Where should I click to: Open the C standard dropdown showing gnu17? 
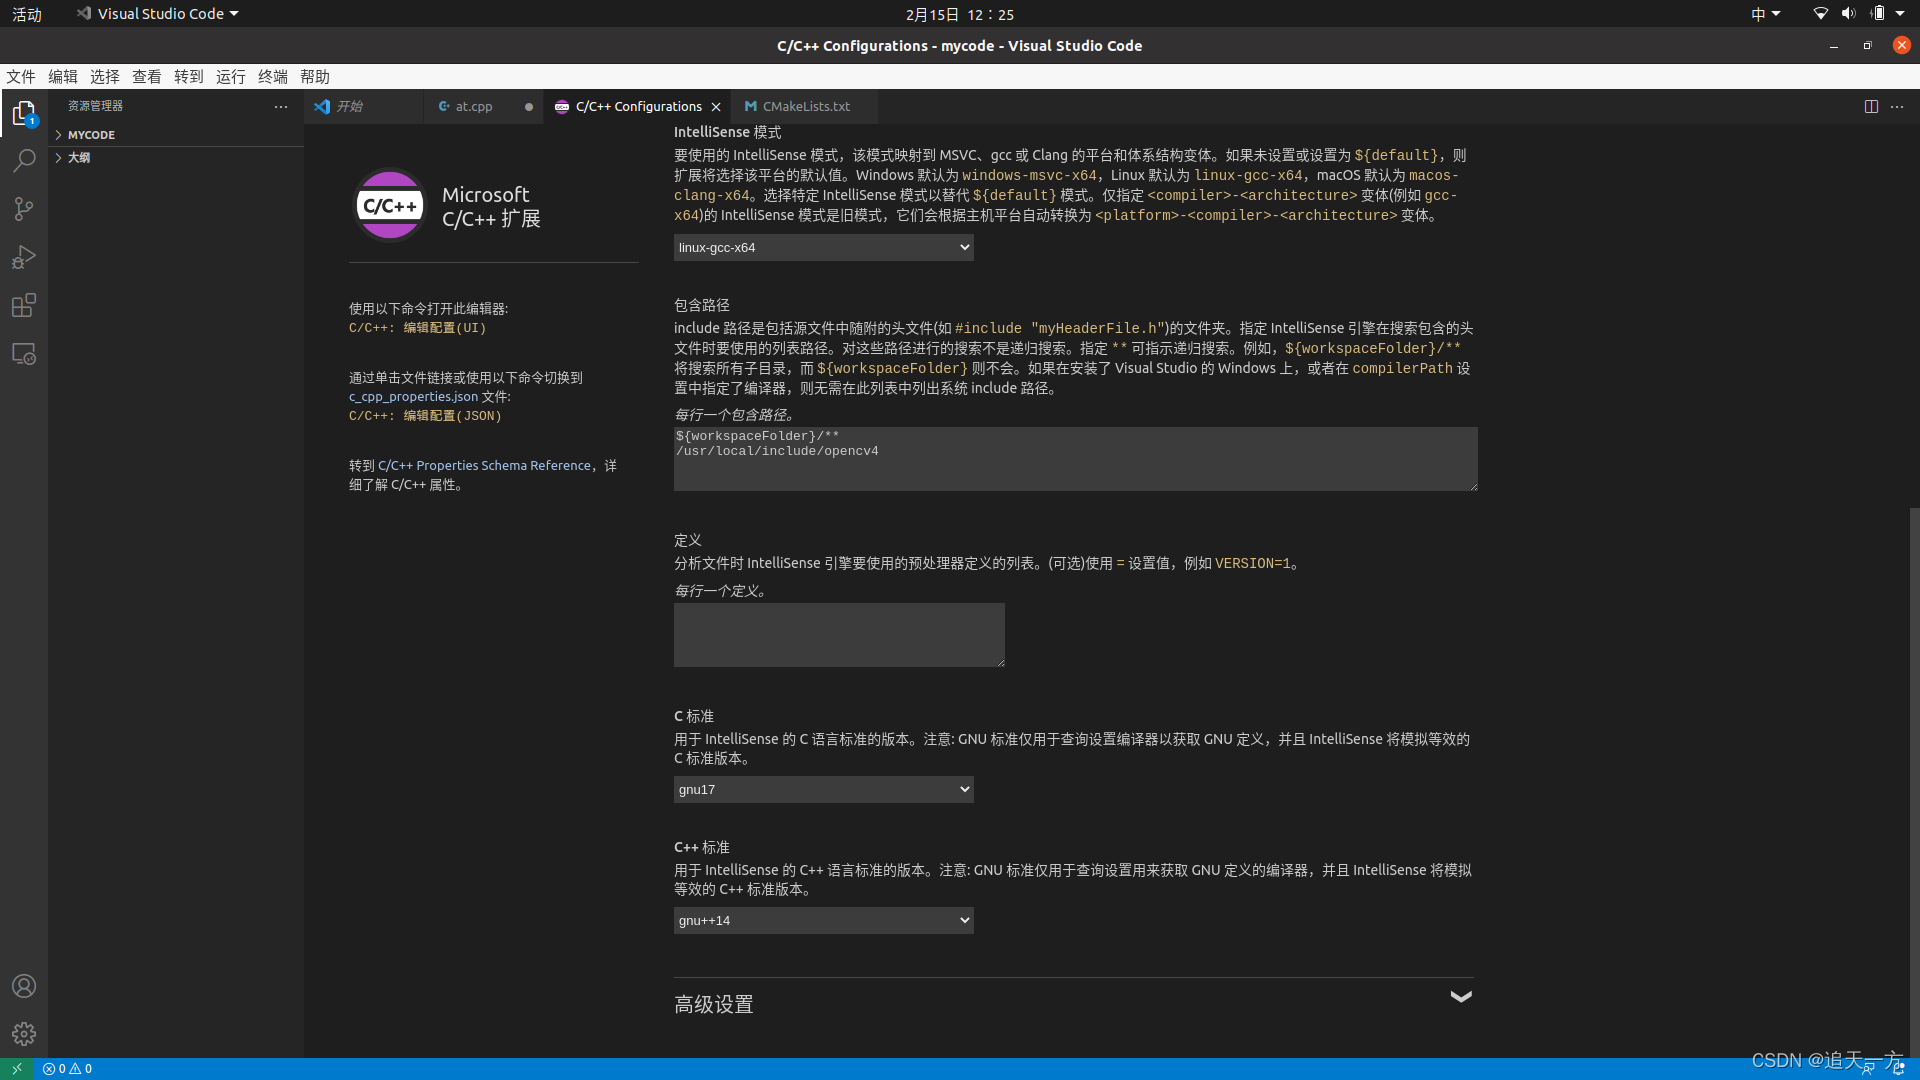822,789
